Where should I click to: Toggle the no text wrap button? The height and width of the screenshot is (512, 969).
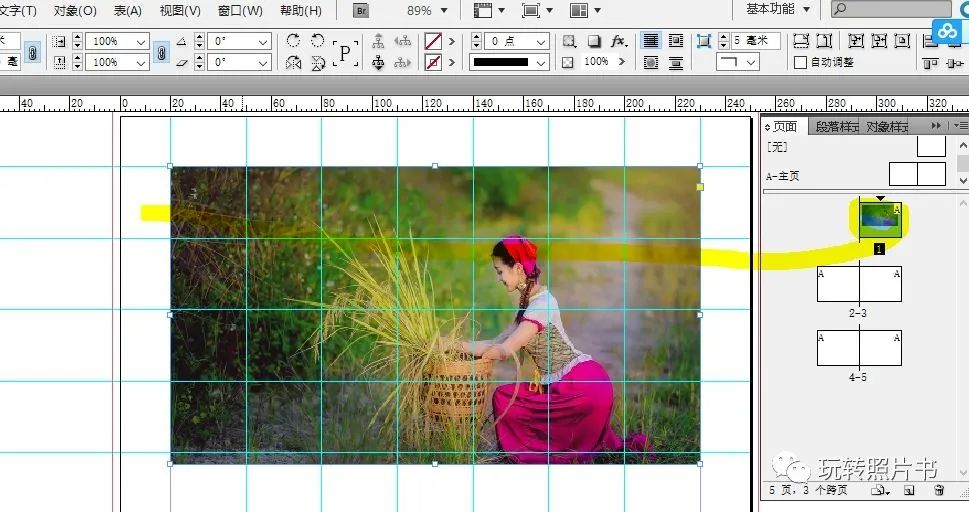click(x=651, y=41)
